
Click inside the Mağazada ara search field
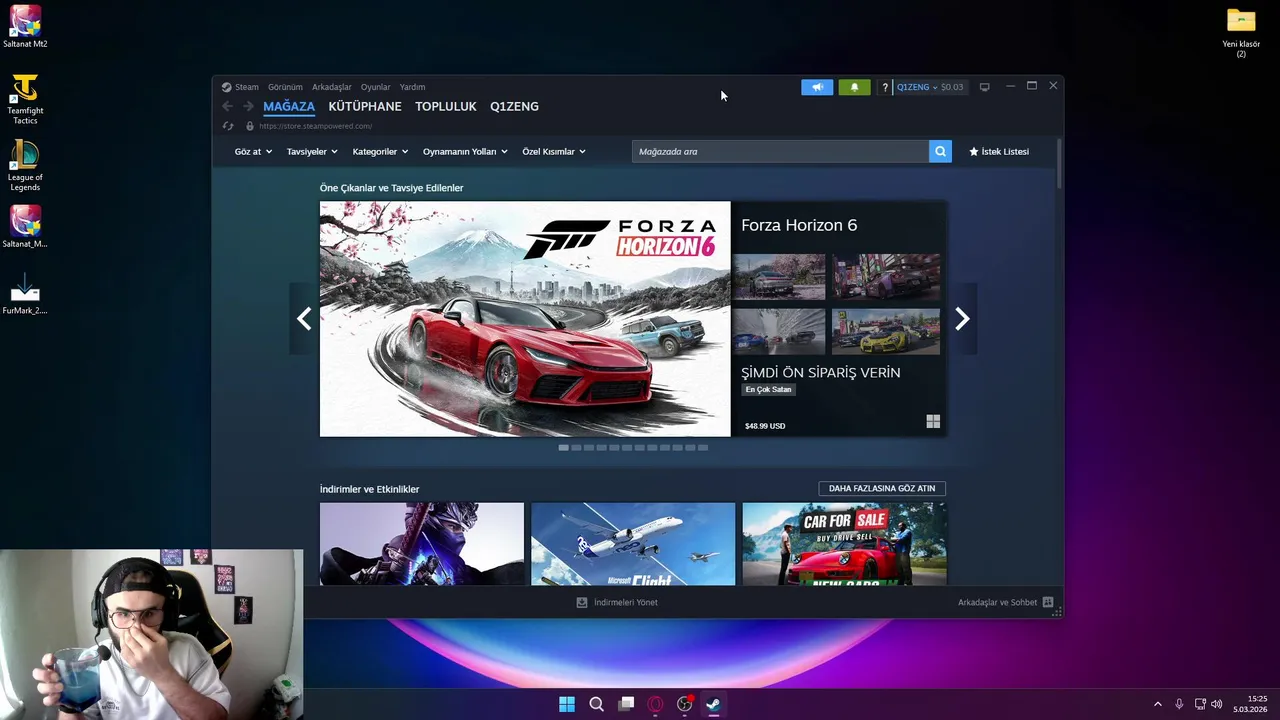(x=780, y=151)
